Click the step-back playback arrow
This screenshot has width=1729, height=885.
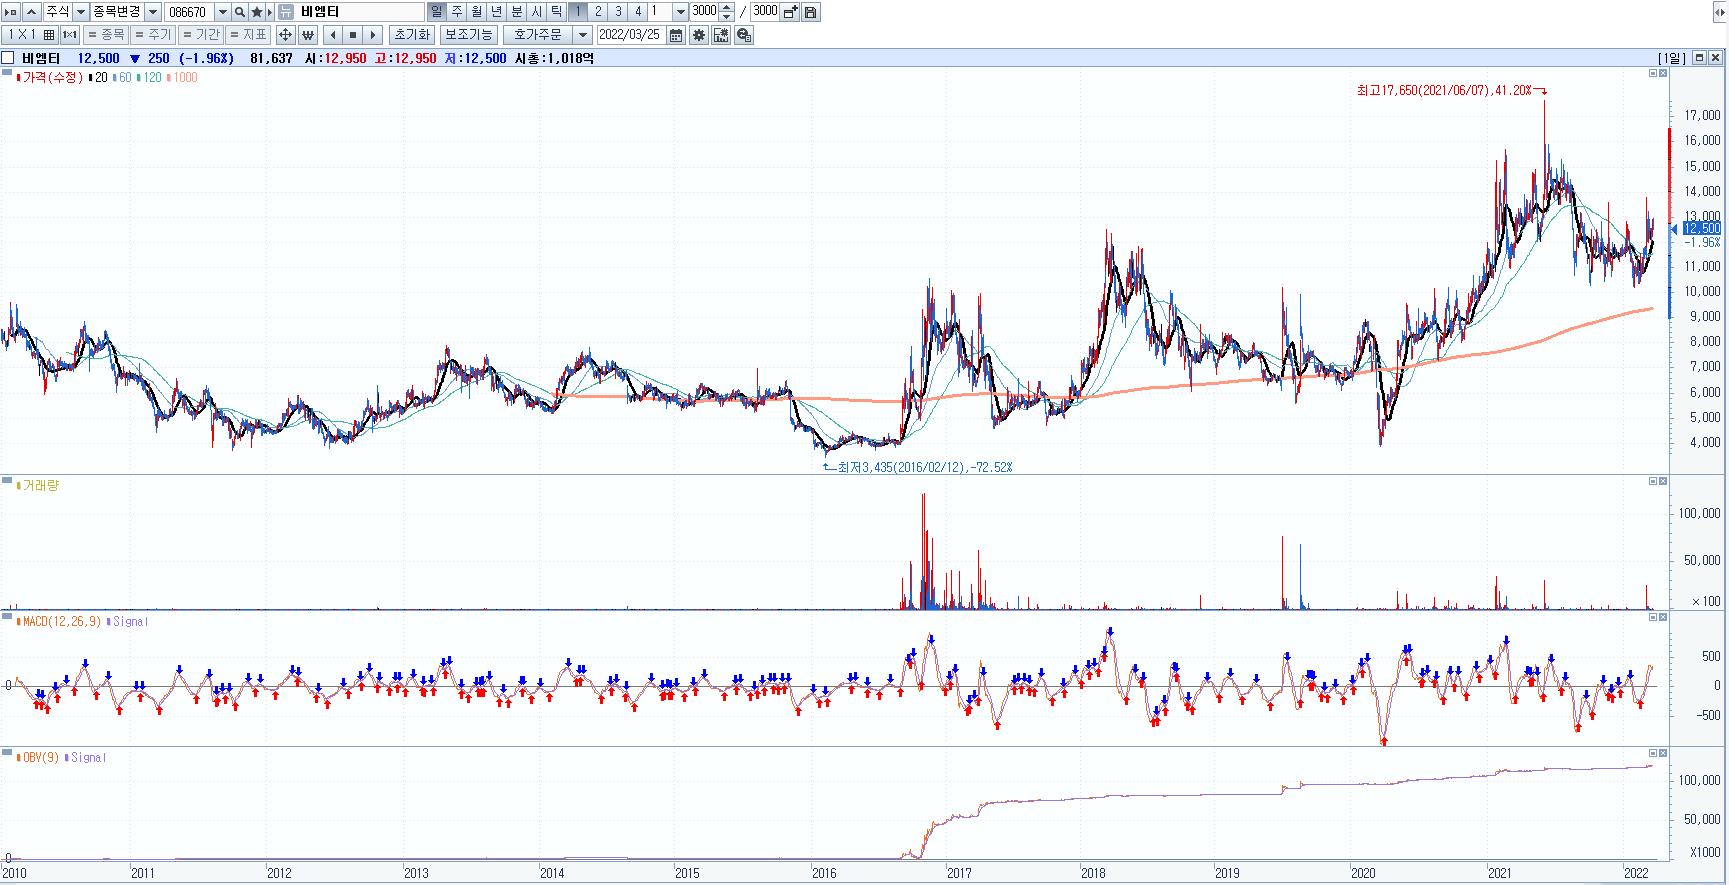coord(333,35)
